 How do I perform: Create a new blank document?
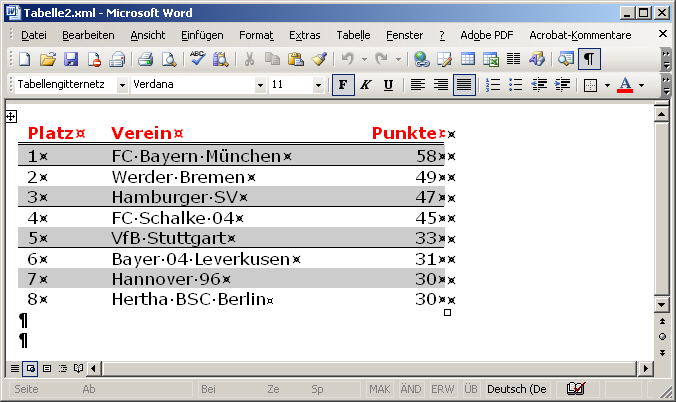[x=25, y=59]
